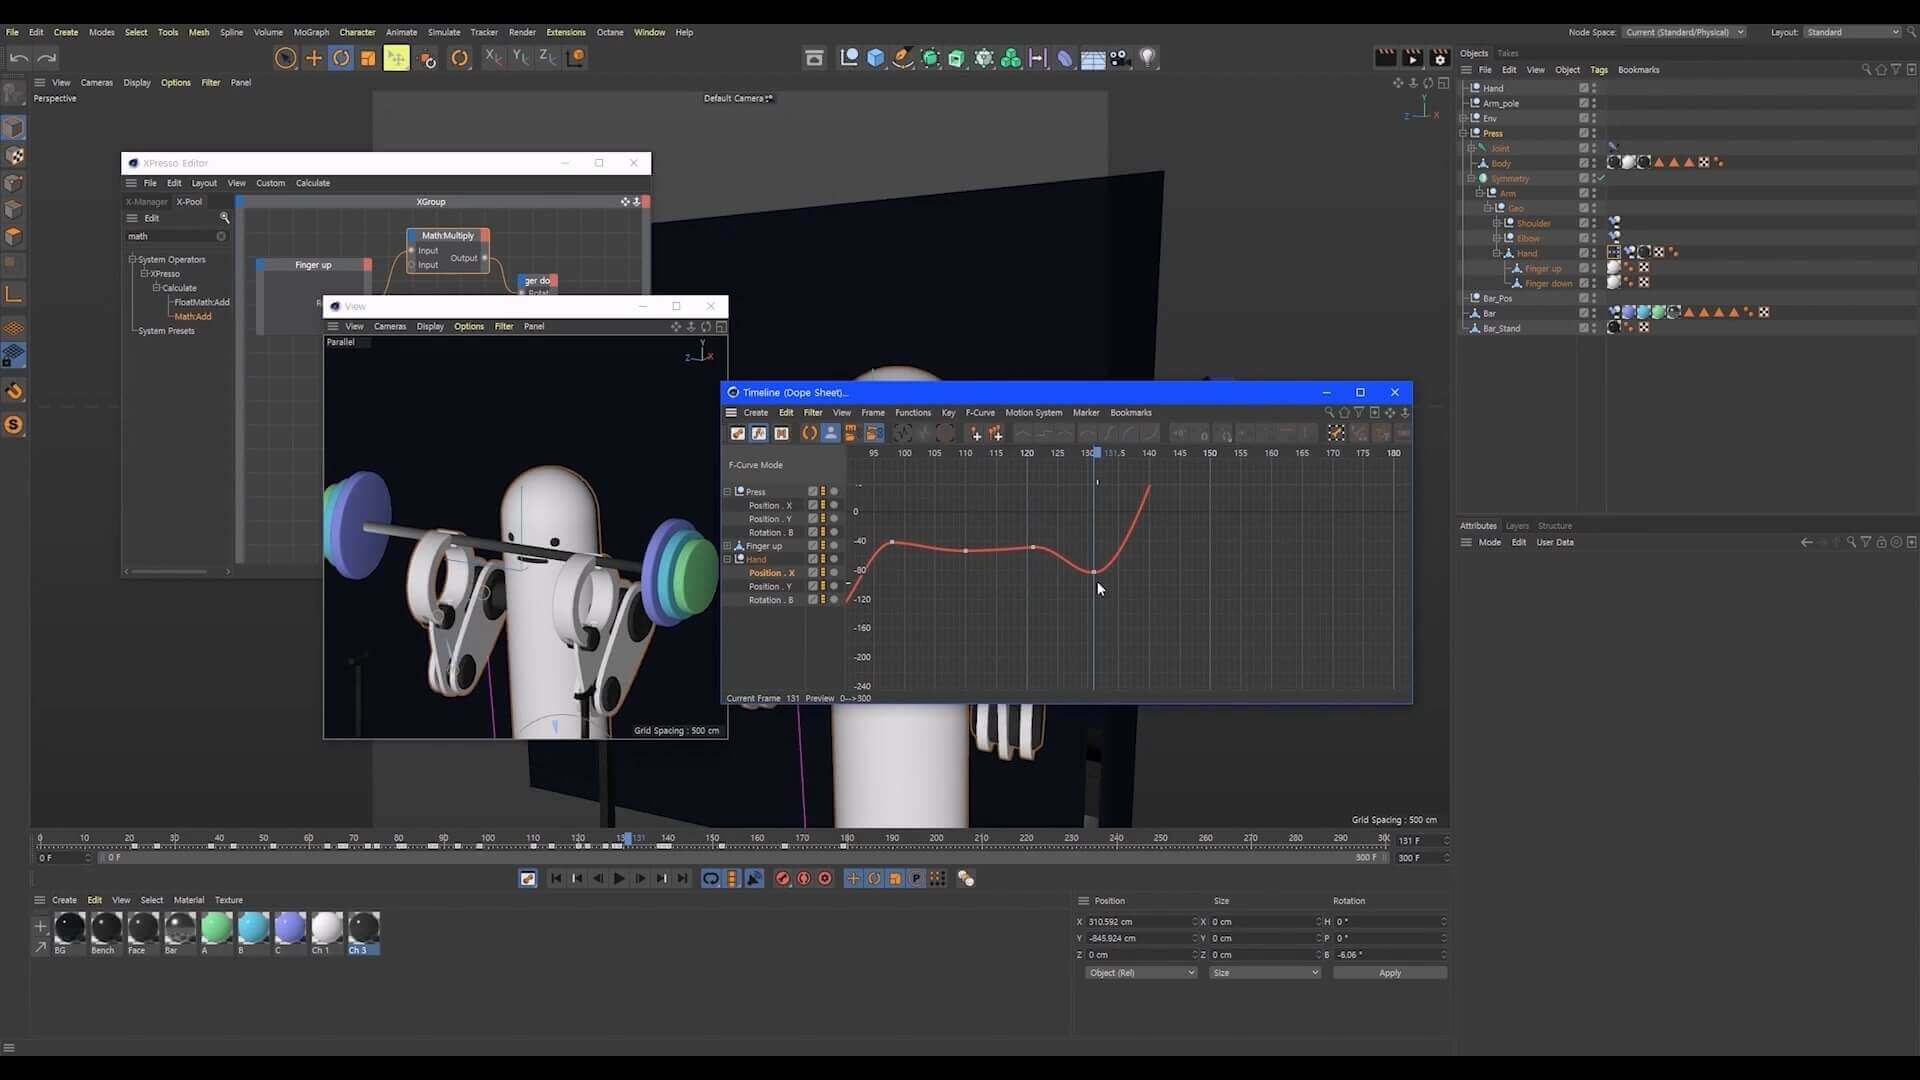Expand the Finger up track in timeline
This screenshot has height=1080, width=1920.
[x=728, y=546]
